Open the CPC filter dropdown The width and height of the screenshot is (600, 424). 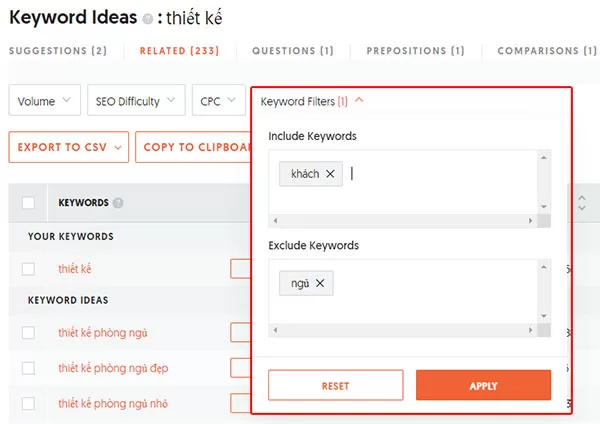[x=218, y=100]
